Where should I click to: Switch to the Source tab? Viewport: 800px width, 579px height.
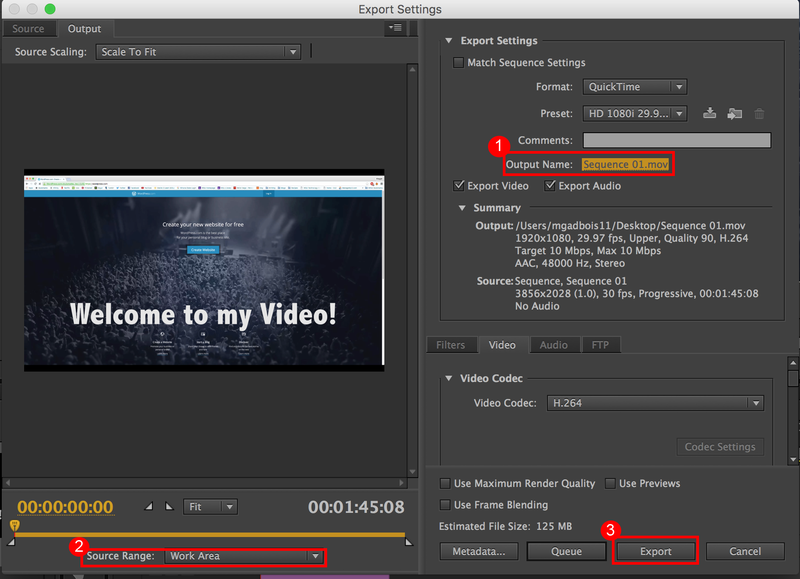click(28, 29)
